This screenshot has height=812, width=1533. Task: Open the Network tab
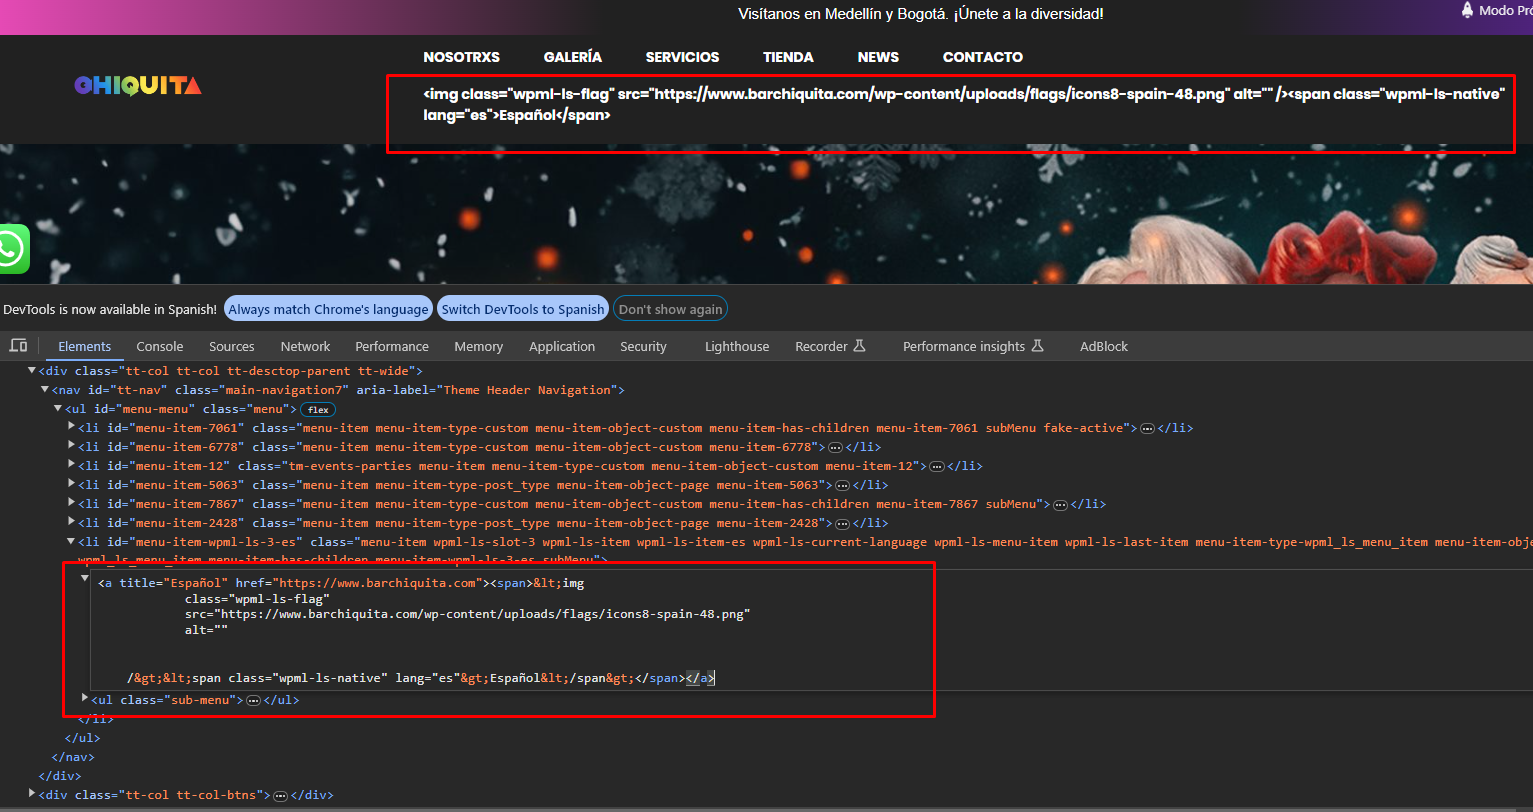(x=305, y=346)
